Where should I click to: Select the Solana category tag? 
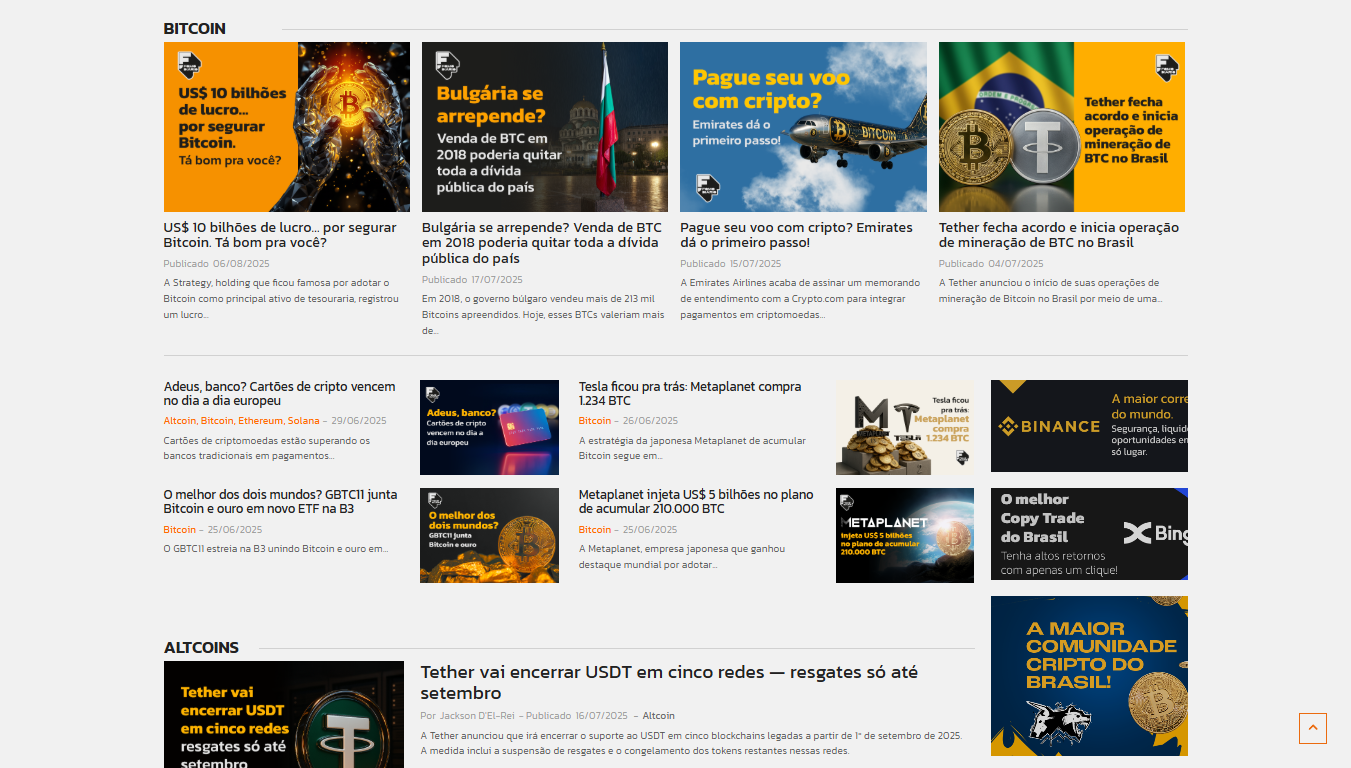click(303, 421)
